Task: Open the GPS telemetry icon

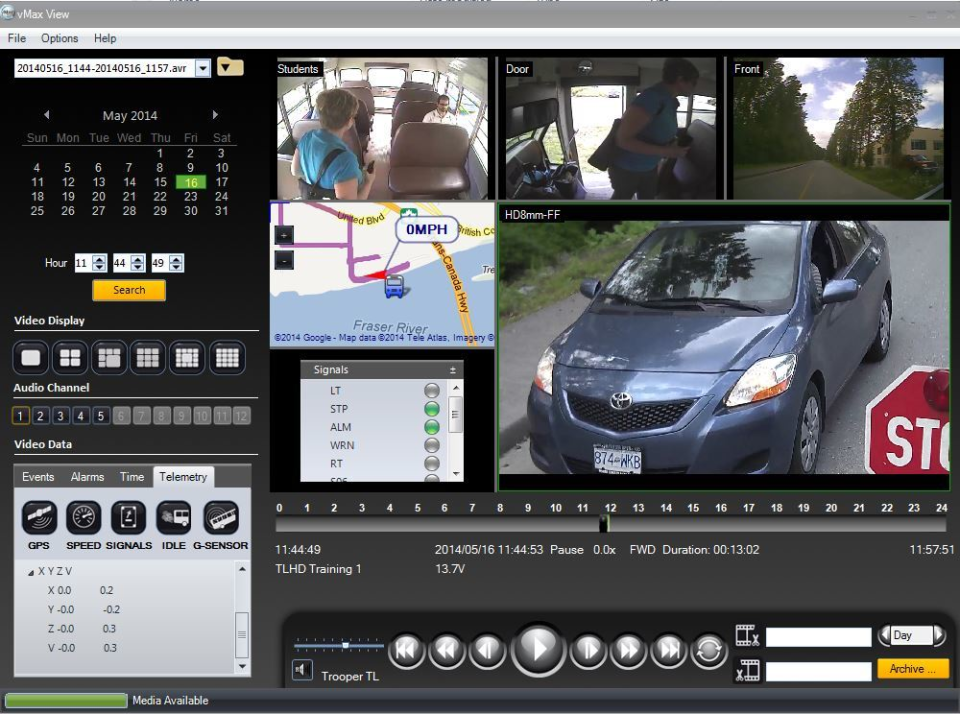Action: pos(38,518)
